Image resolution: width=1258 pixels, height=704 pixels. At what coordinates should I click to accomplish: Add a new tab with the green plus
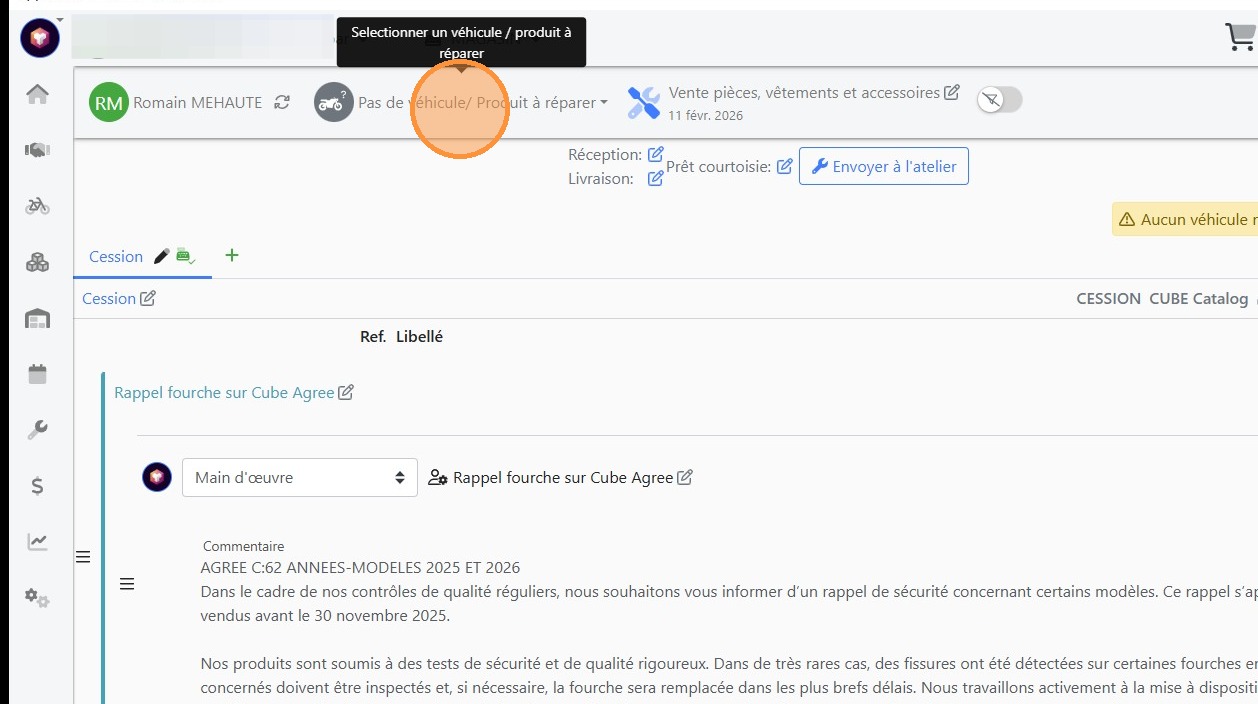click(232, 255)
